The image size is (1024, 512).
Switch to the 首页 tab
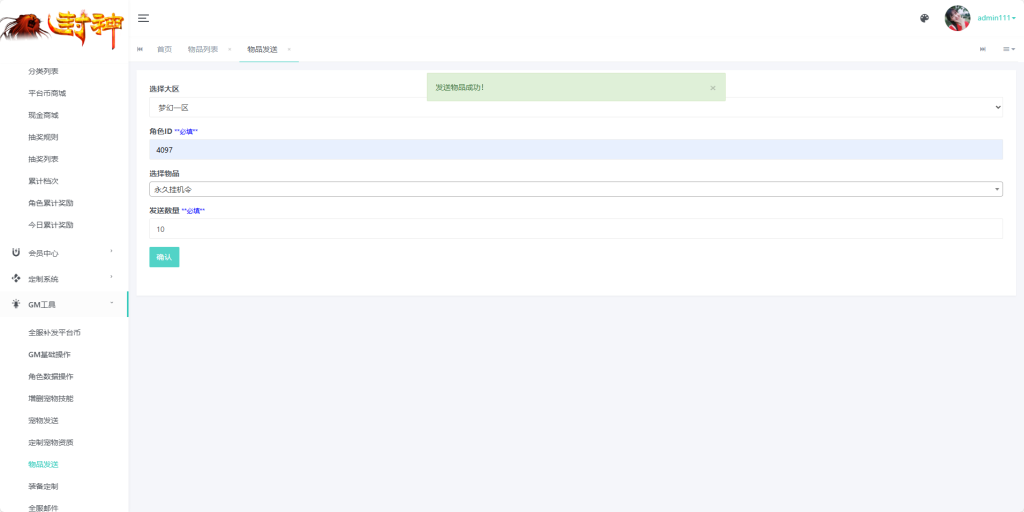pos(165,50)
